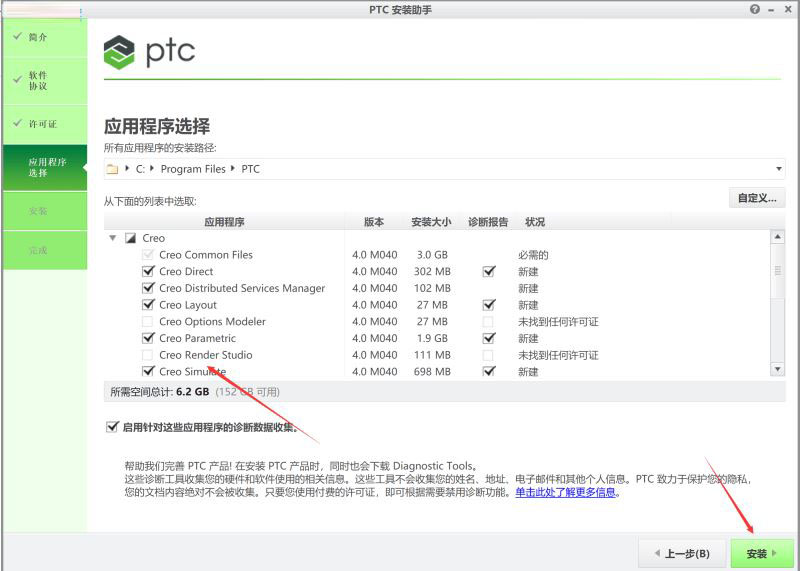Image resolution: width=800 pixels, height=571 pixels.
Task: Click Program Files in the install path
Action: 193,169
